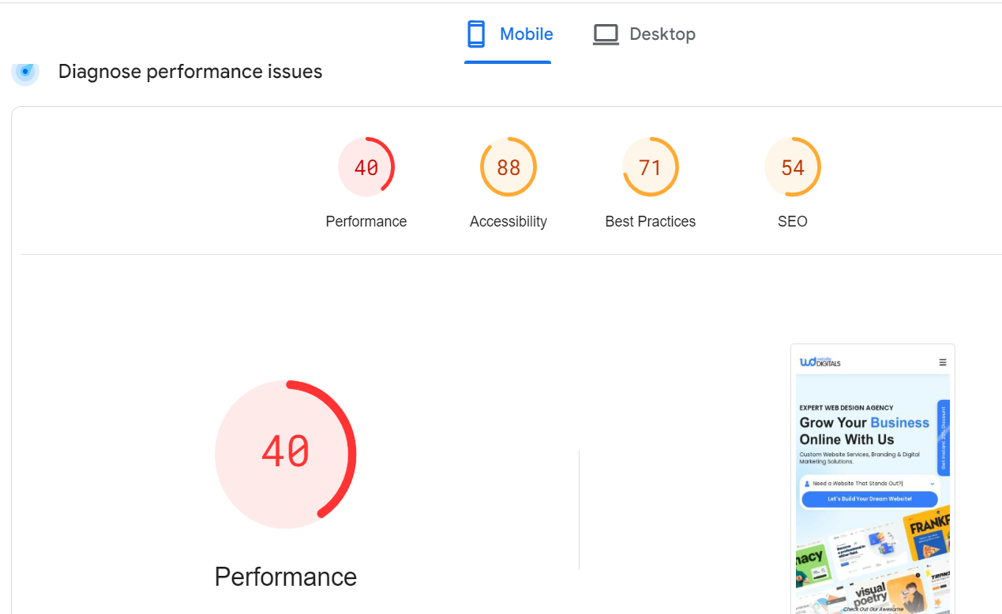
Task: Click the 'Diagnose performance issues' heading
Action: 190,72
